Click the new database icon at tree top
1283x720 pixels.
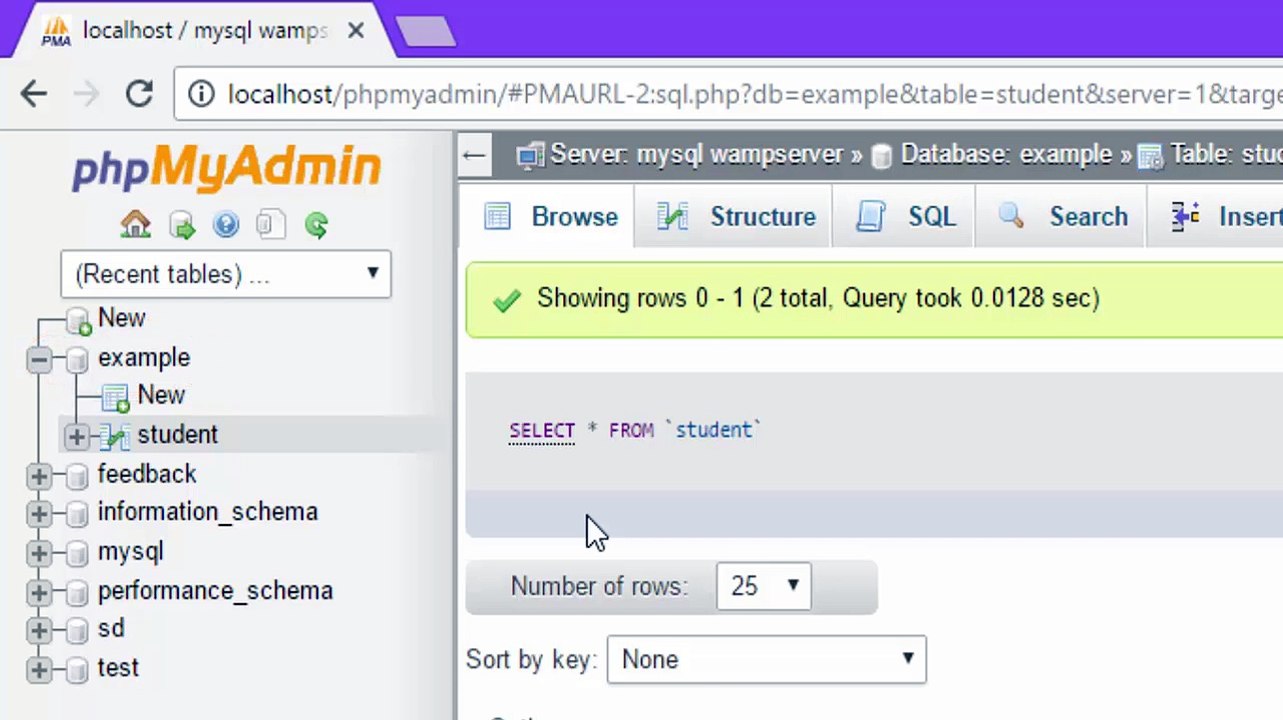[78, 321]
